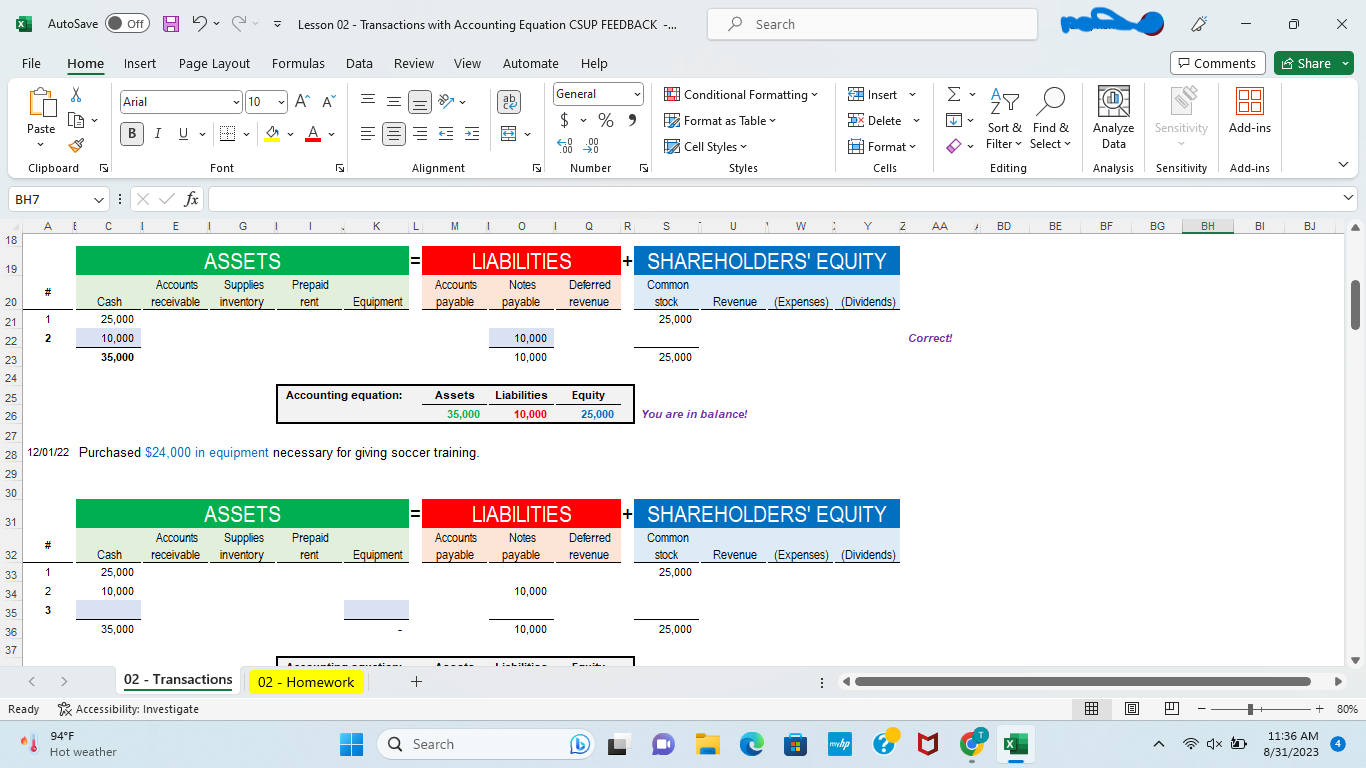Collapse the ribbon with the chevron
The image size is (1366, 768).
click(1342, 165)
